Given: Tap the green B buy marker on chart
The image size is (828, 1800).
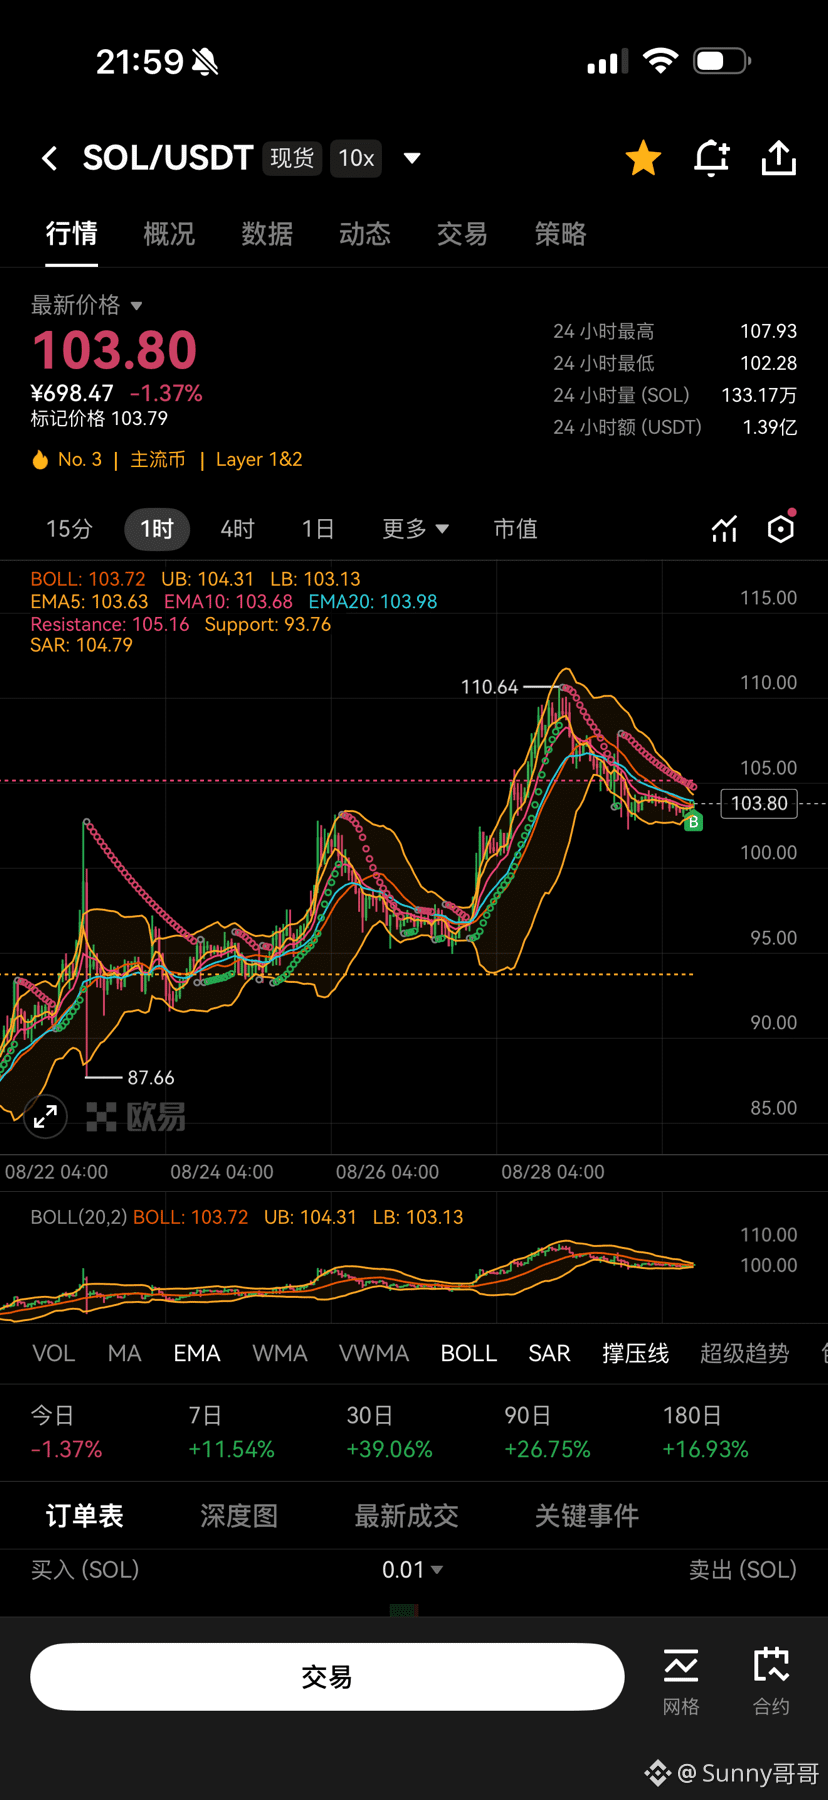Looking at the screenshot, I should click(693, 822).
